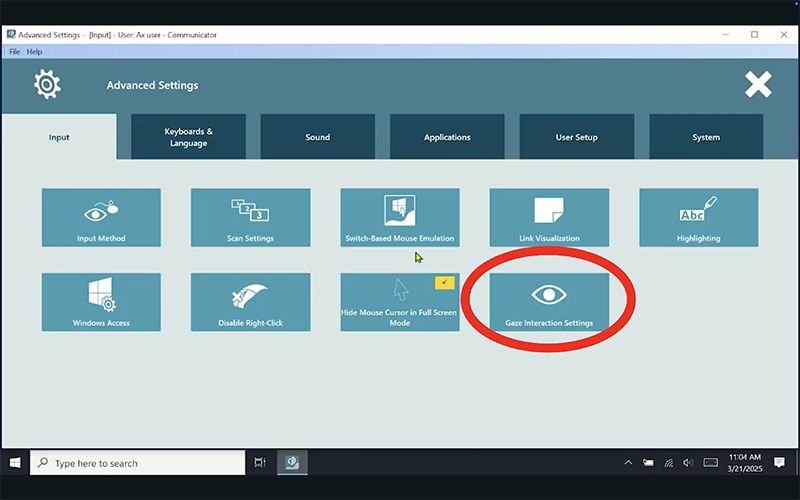The height and width of the screenshot is (500, 800).
Task: Click the Windows search box on taskbar
Action: click(x=138, y=463)
